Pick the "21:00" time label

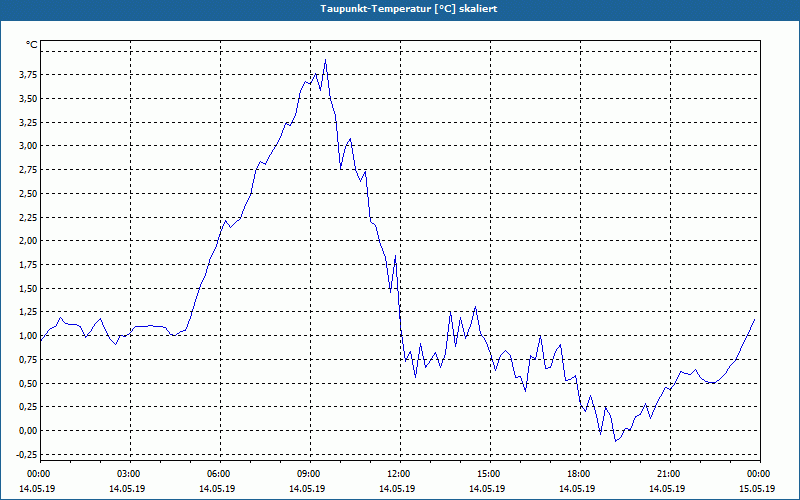668,474
